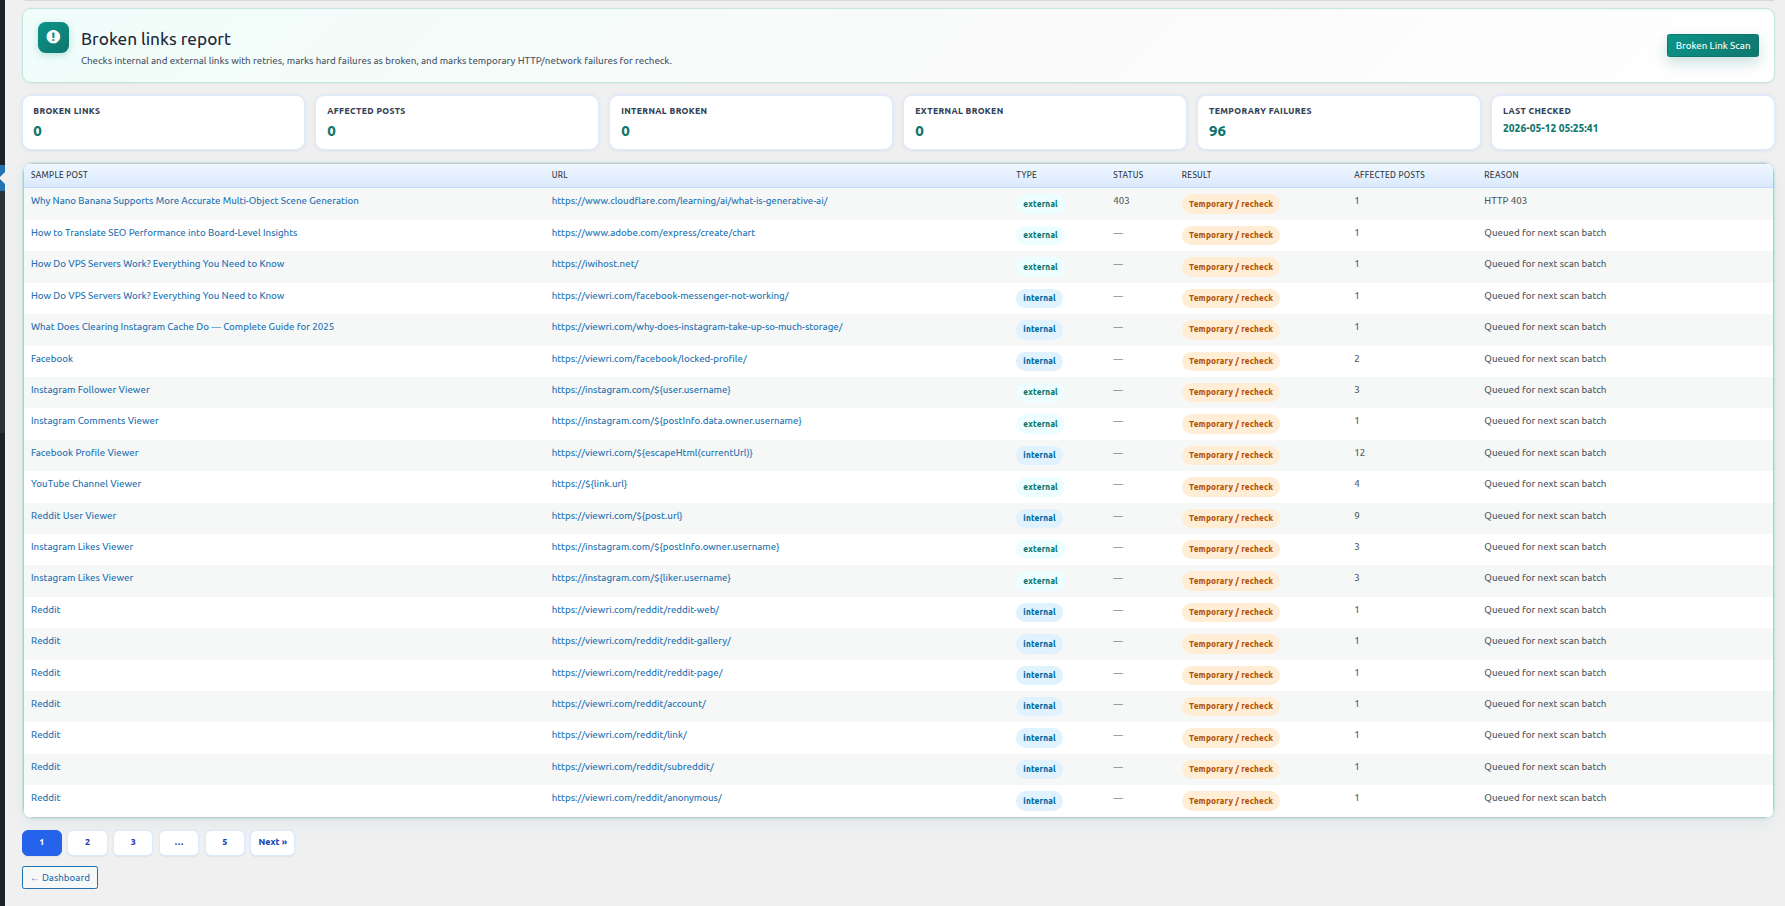Click Temporary / recheck badge for adobe row

pyautogui.click(x=1230, y=235)
